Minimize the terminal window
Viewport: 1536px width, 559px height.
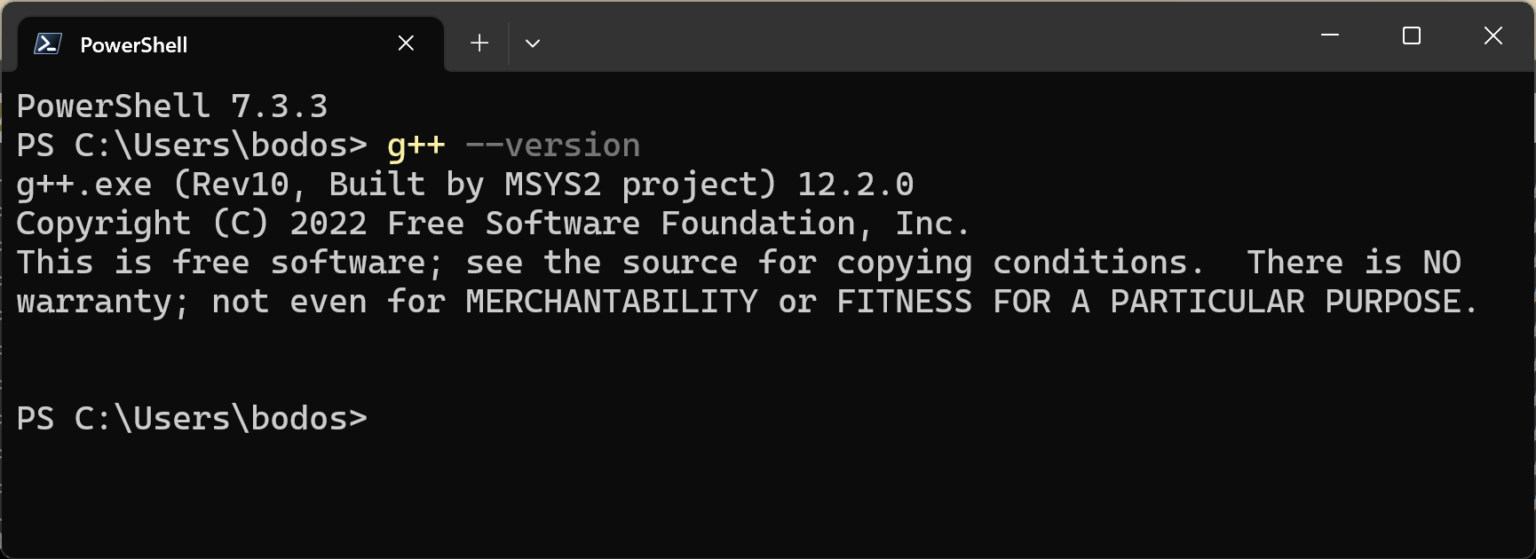click(x=1330, y=36)
